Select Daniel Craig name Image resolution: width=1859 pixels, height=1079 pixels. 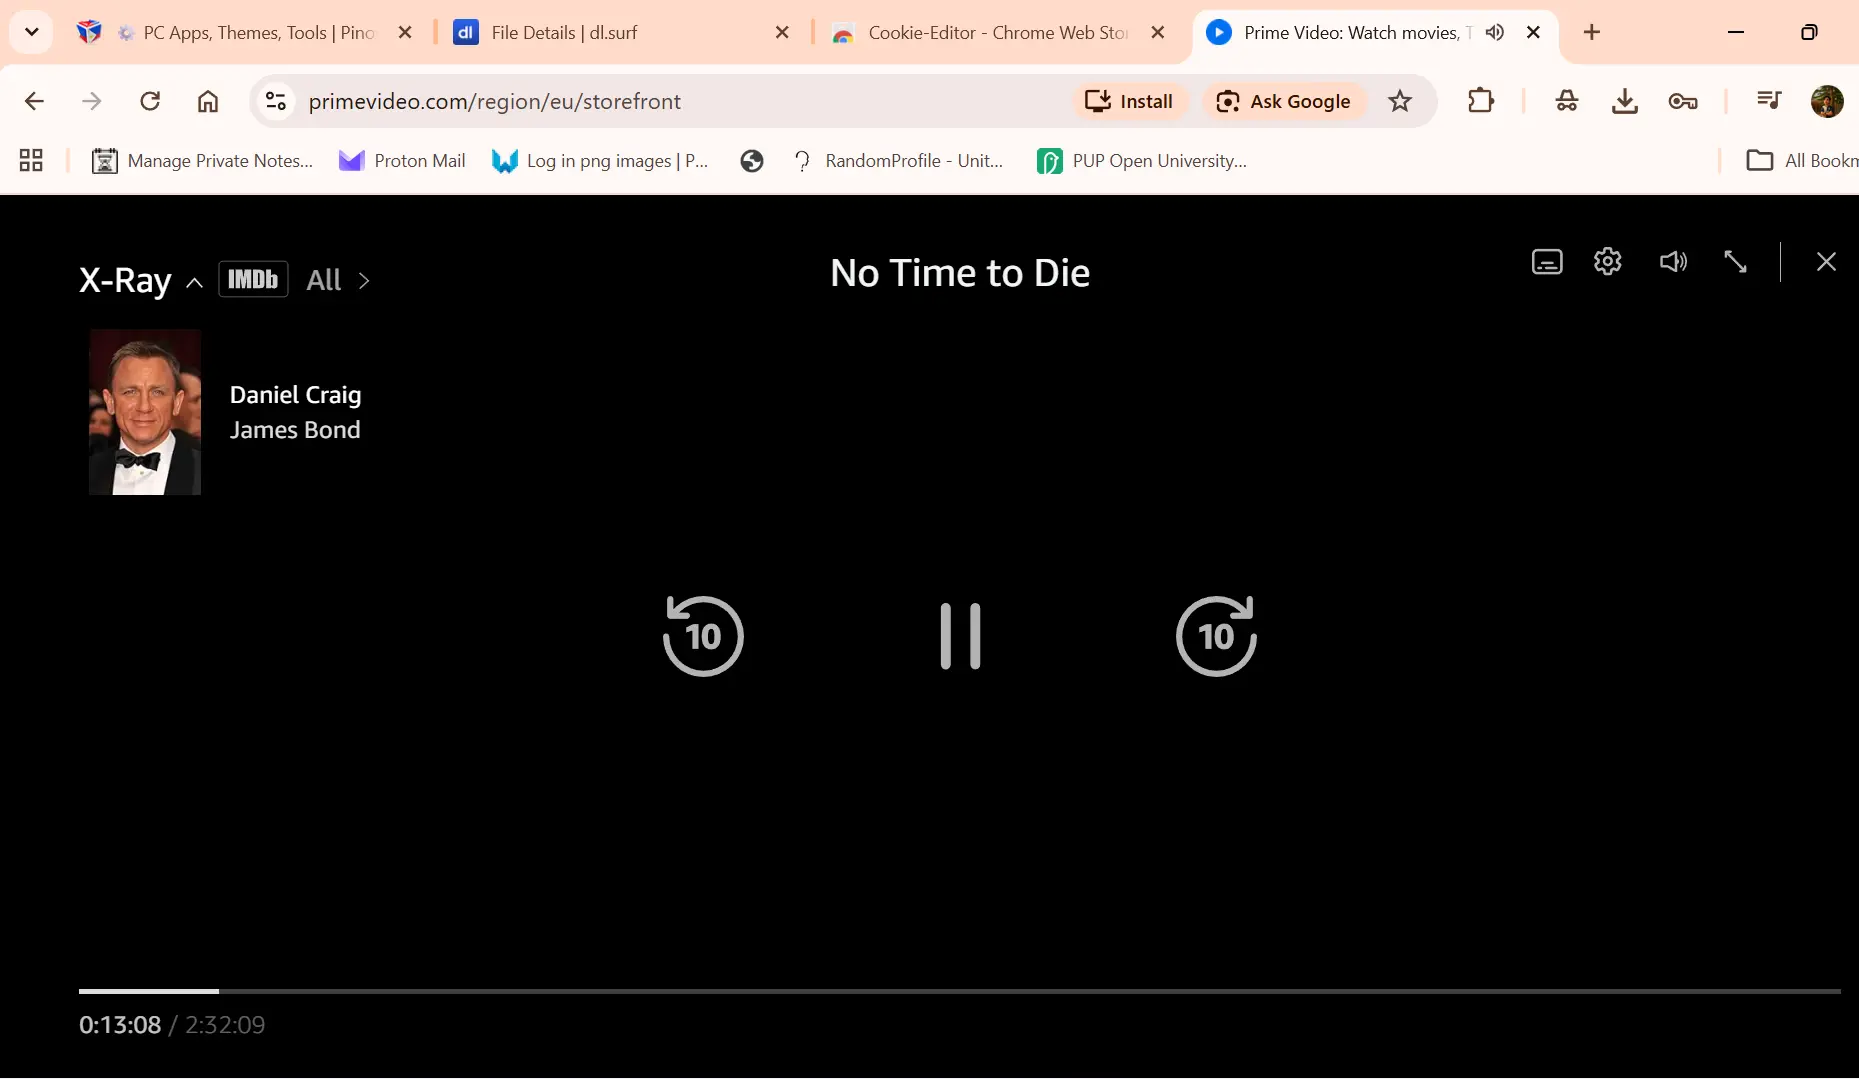(295, 395)
